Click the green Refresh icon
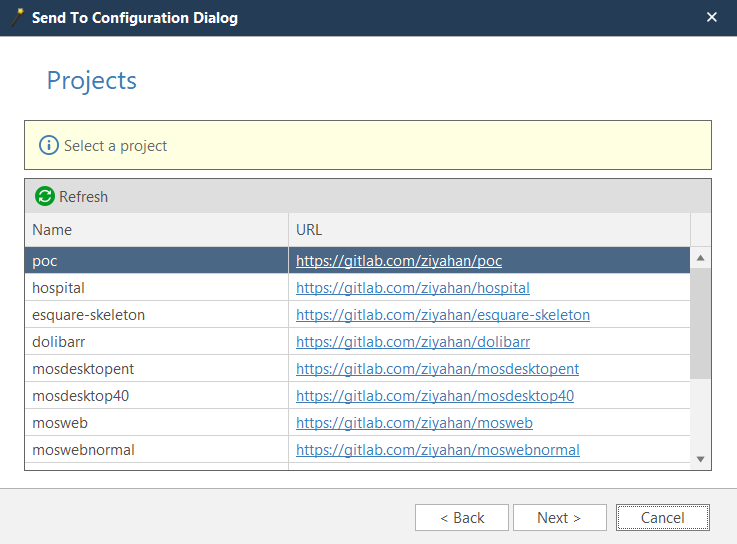The height and width of the screenshot is (544, 737). 45,197
